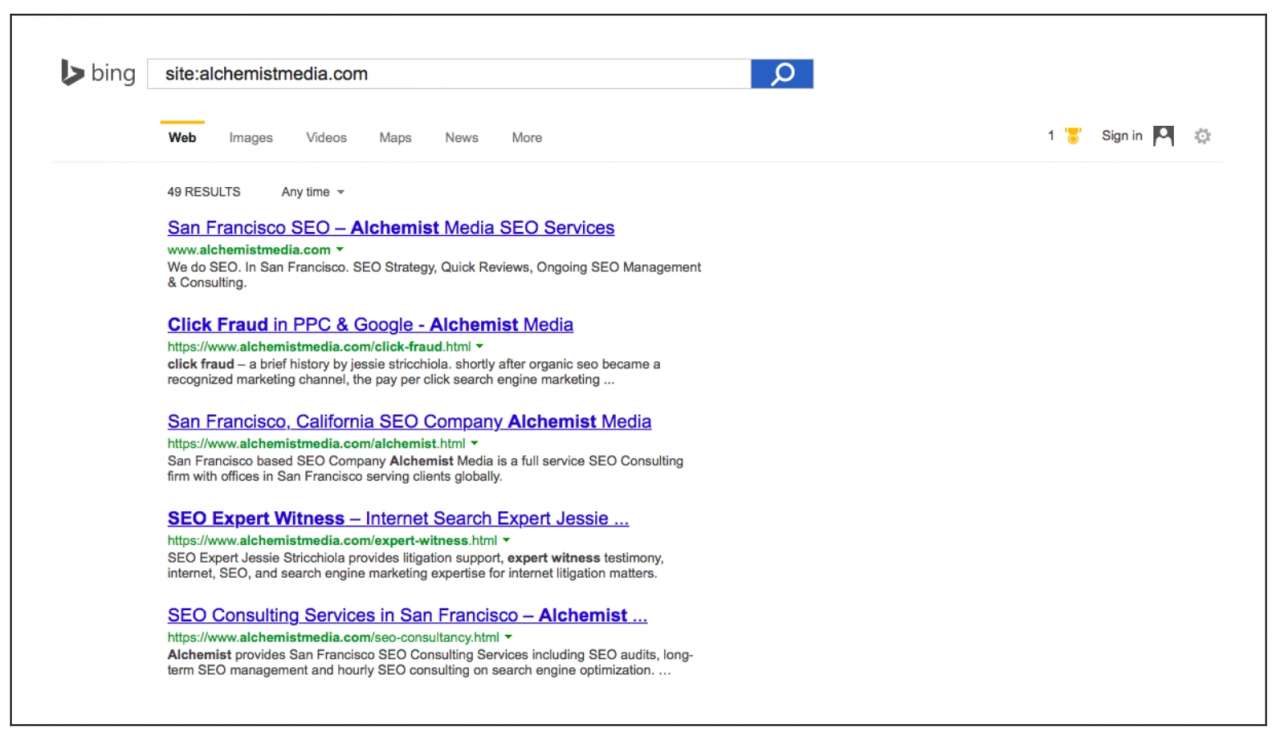Expand arrow next to alchemist.html URL

[x=474, y=443]
